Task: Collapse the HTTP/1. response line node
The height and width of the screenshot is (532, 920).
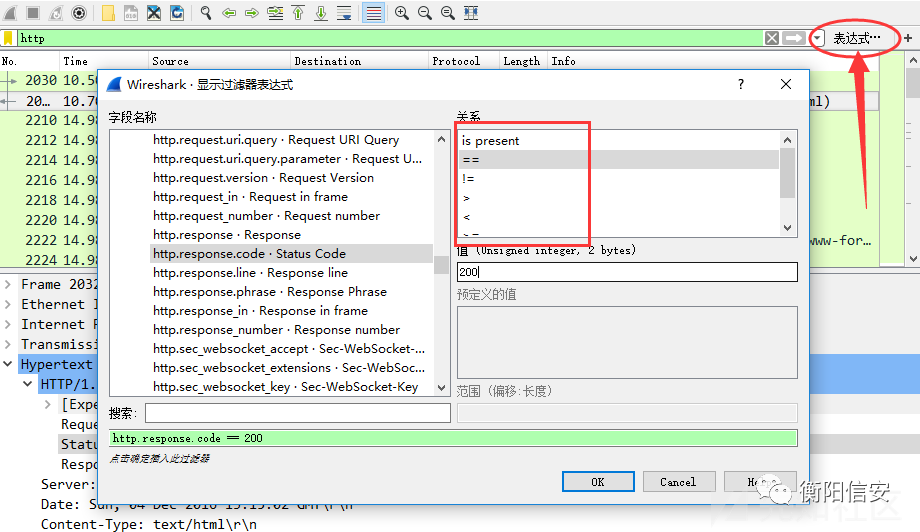Action: (28, 384)
